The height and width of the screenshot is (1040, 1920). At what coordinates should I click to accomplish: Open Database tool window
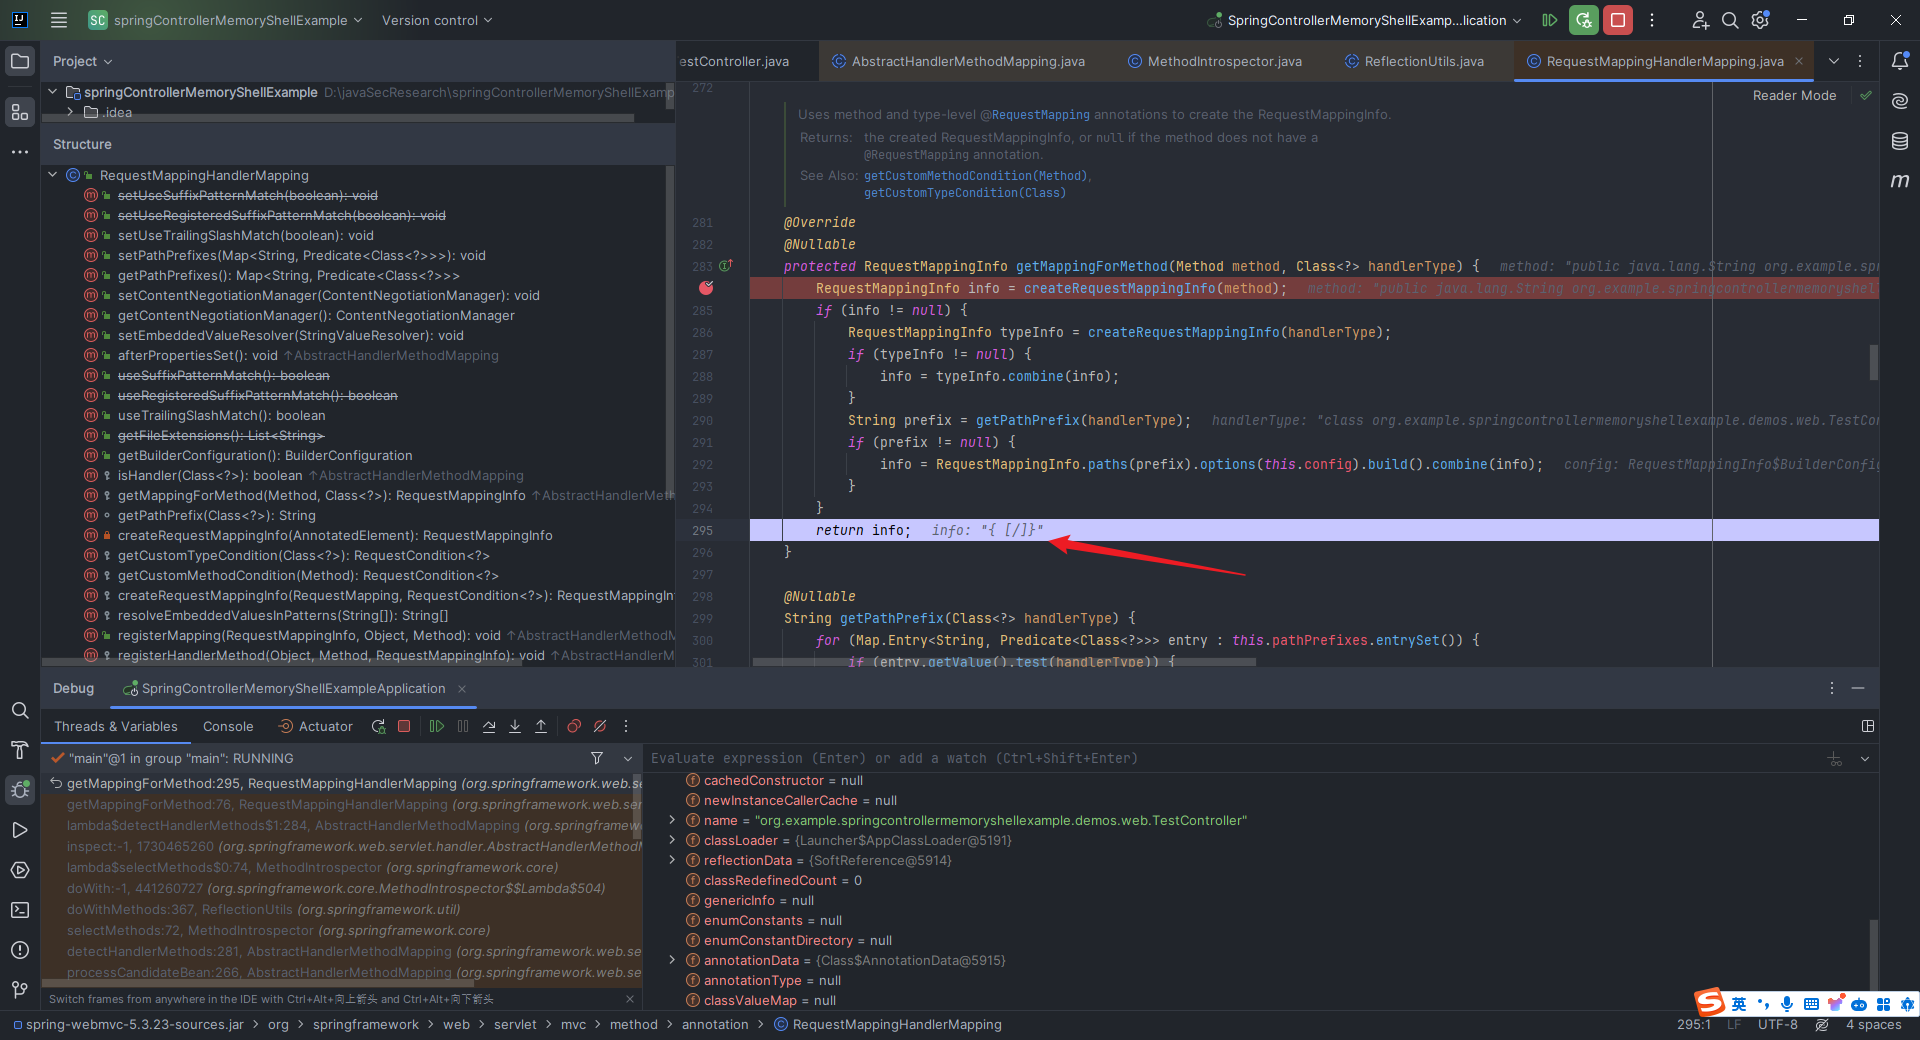tap(1900, 141)
